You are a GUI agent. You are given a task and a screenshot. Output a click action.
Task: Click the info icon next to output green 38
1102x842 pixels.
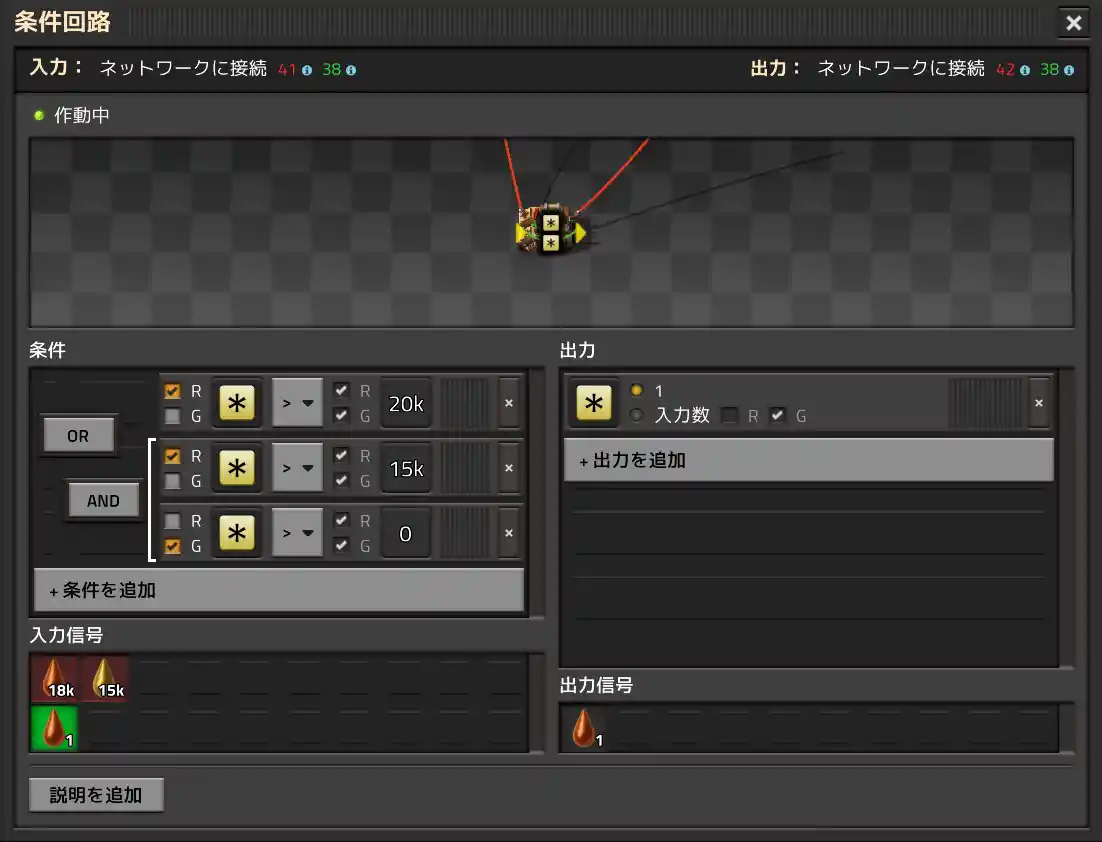coord(1068,70)
